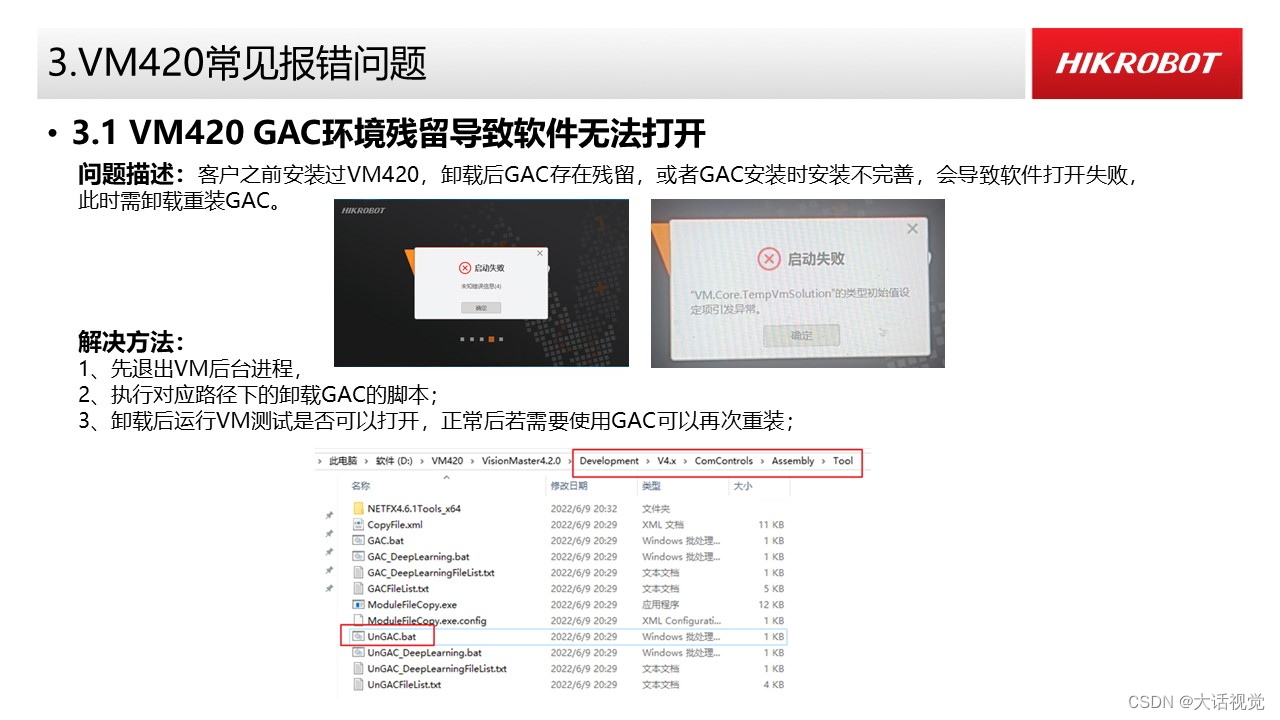Close the small 启动失败 dialog with X
This screenshot has height=720, width=1280.
coord(540,253)
